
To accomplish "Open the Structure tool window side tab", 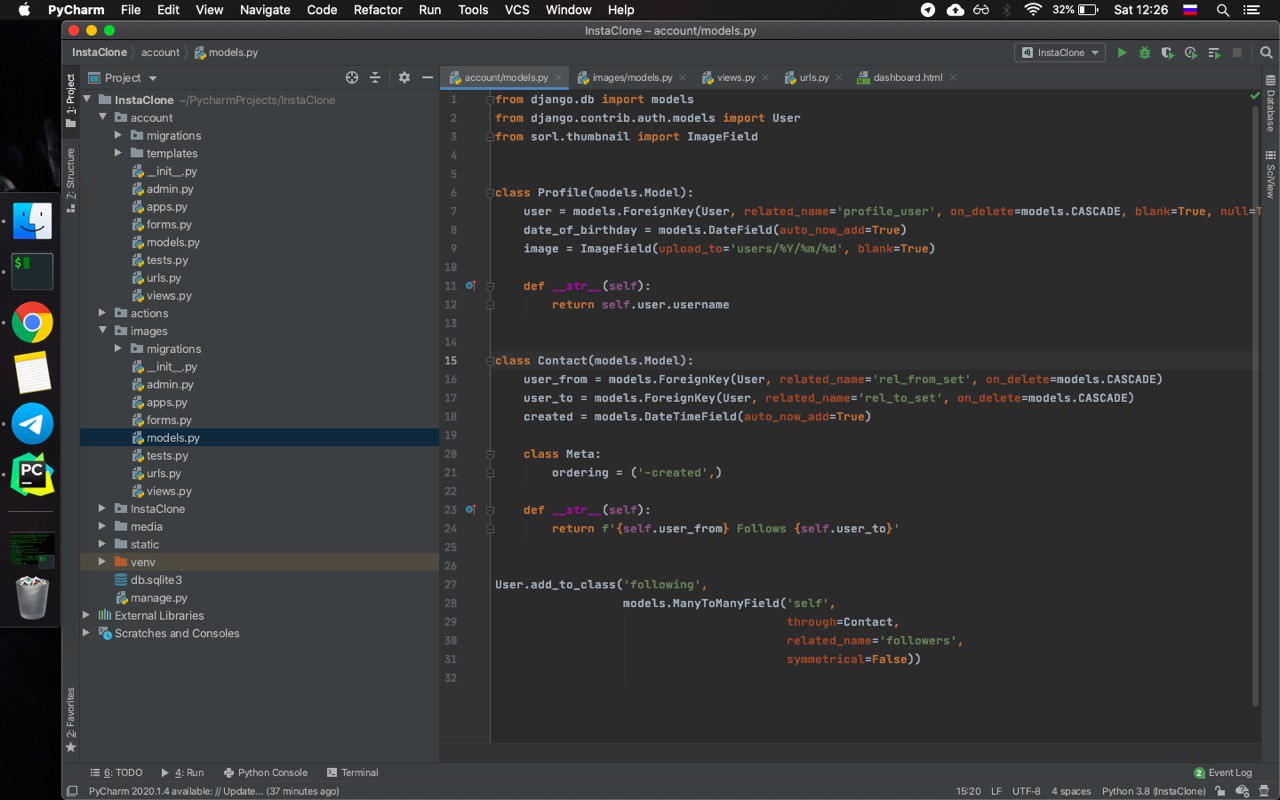I will pyautogui.click(x=71, y=180).
